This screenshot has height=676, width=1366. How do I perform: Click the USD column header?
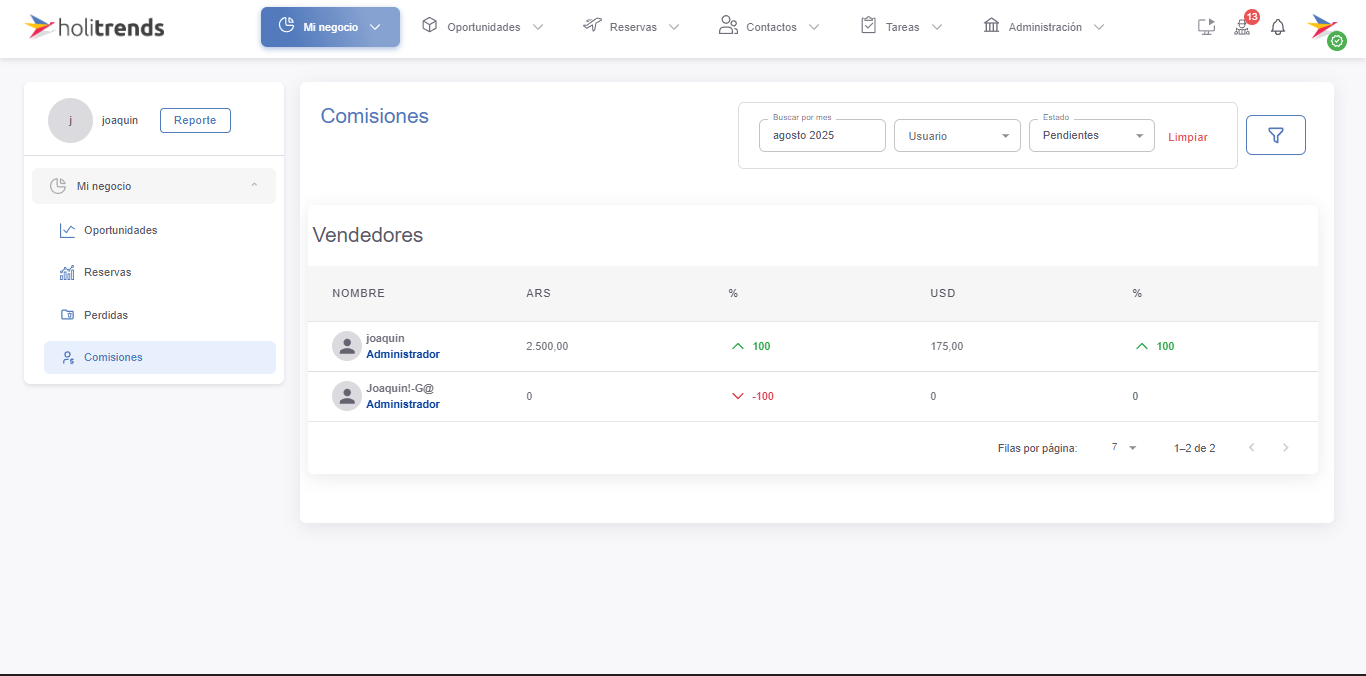click(943, 293)
